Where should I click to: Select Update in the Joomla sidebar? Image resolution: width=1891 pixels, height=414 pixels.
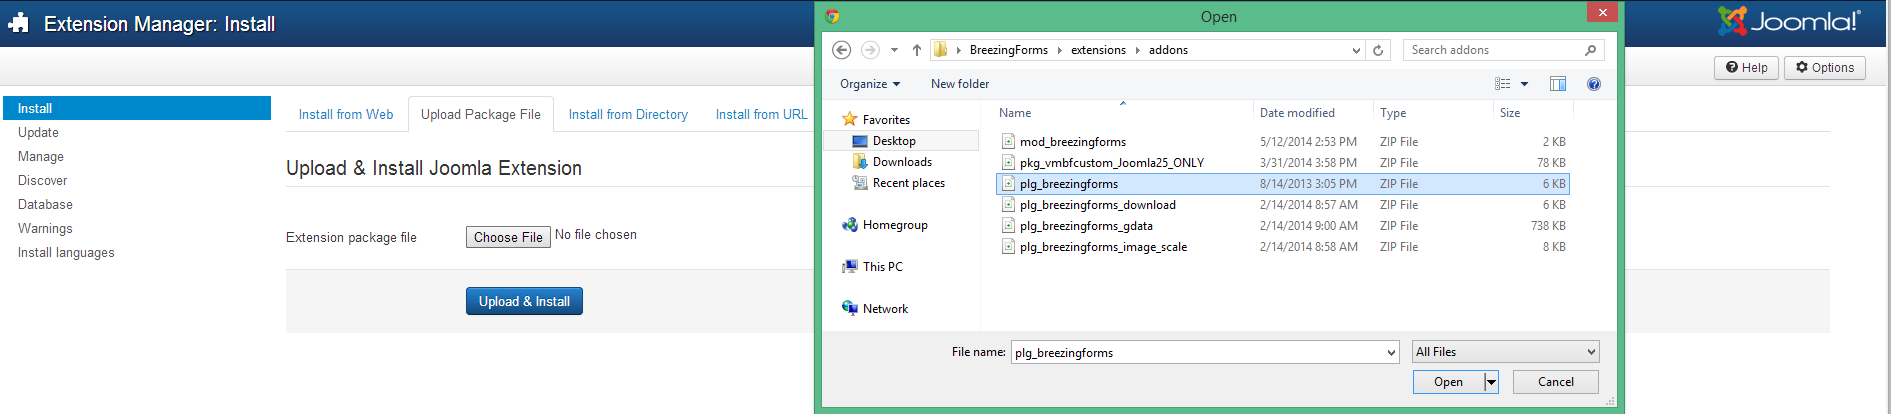[x=38, y=132]
